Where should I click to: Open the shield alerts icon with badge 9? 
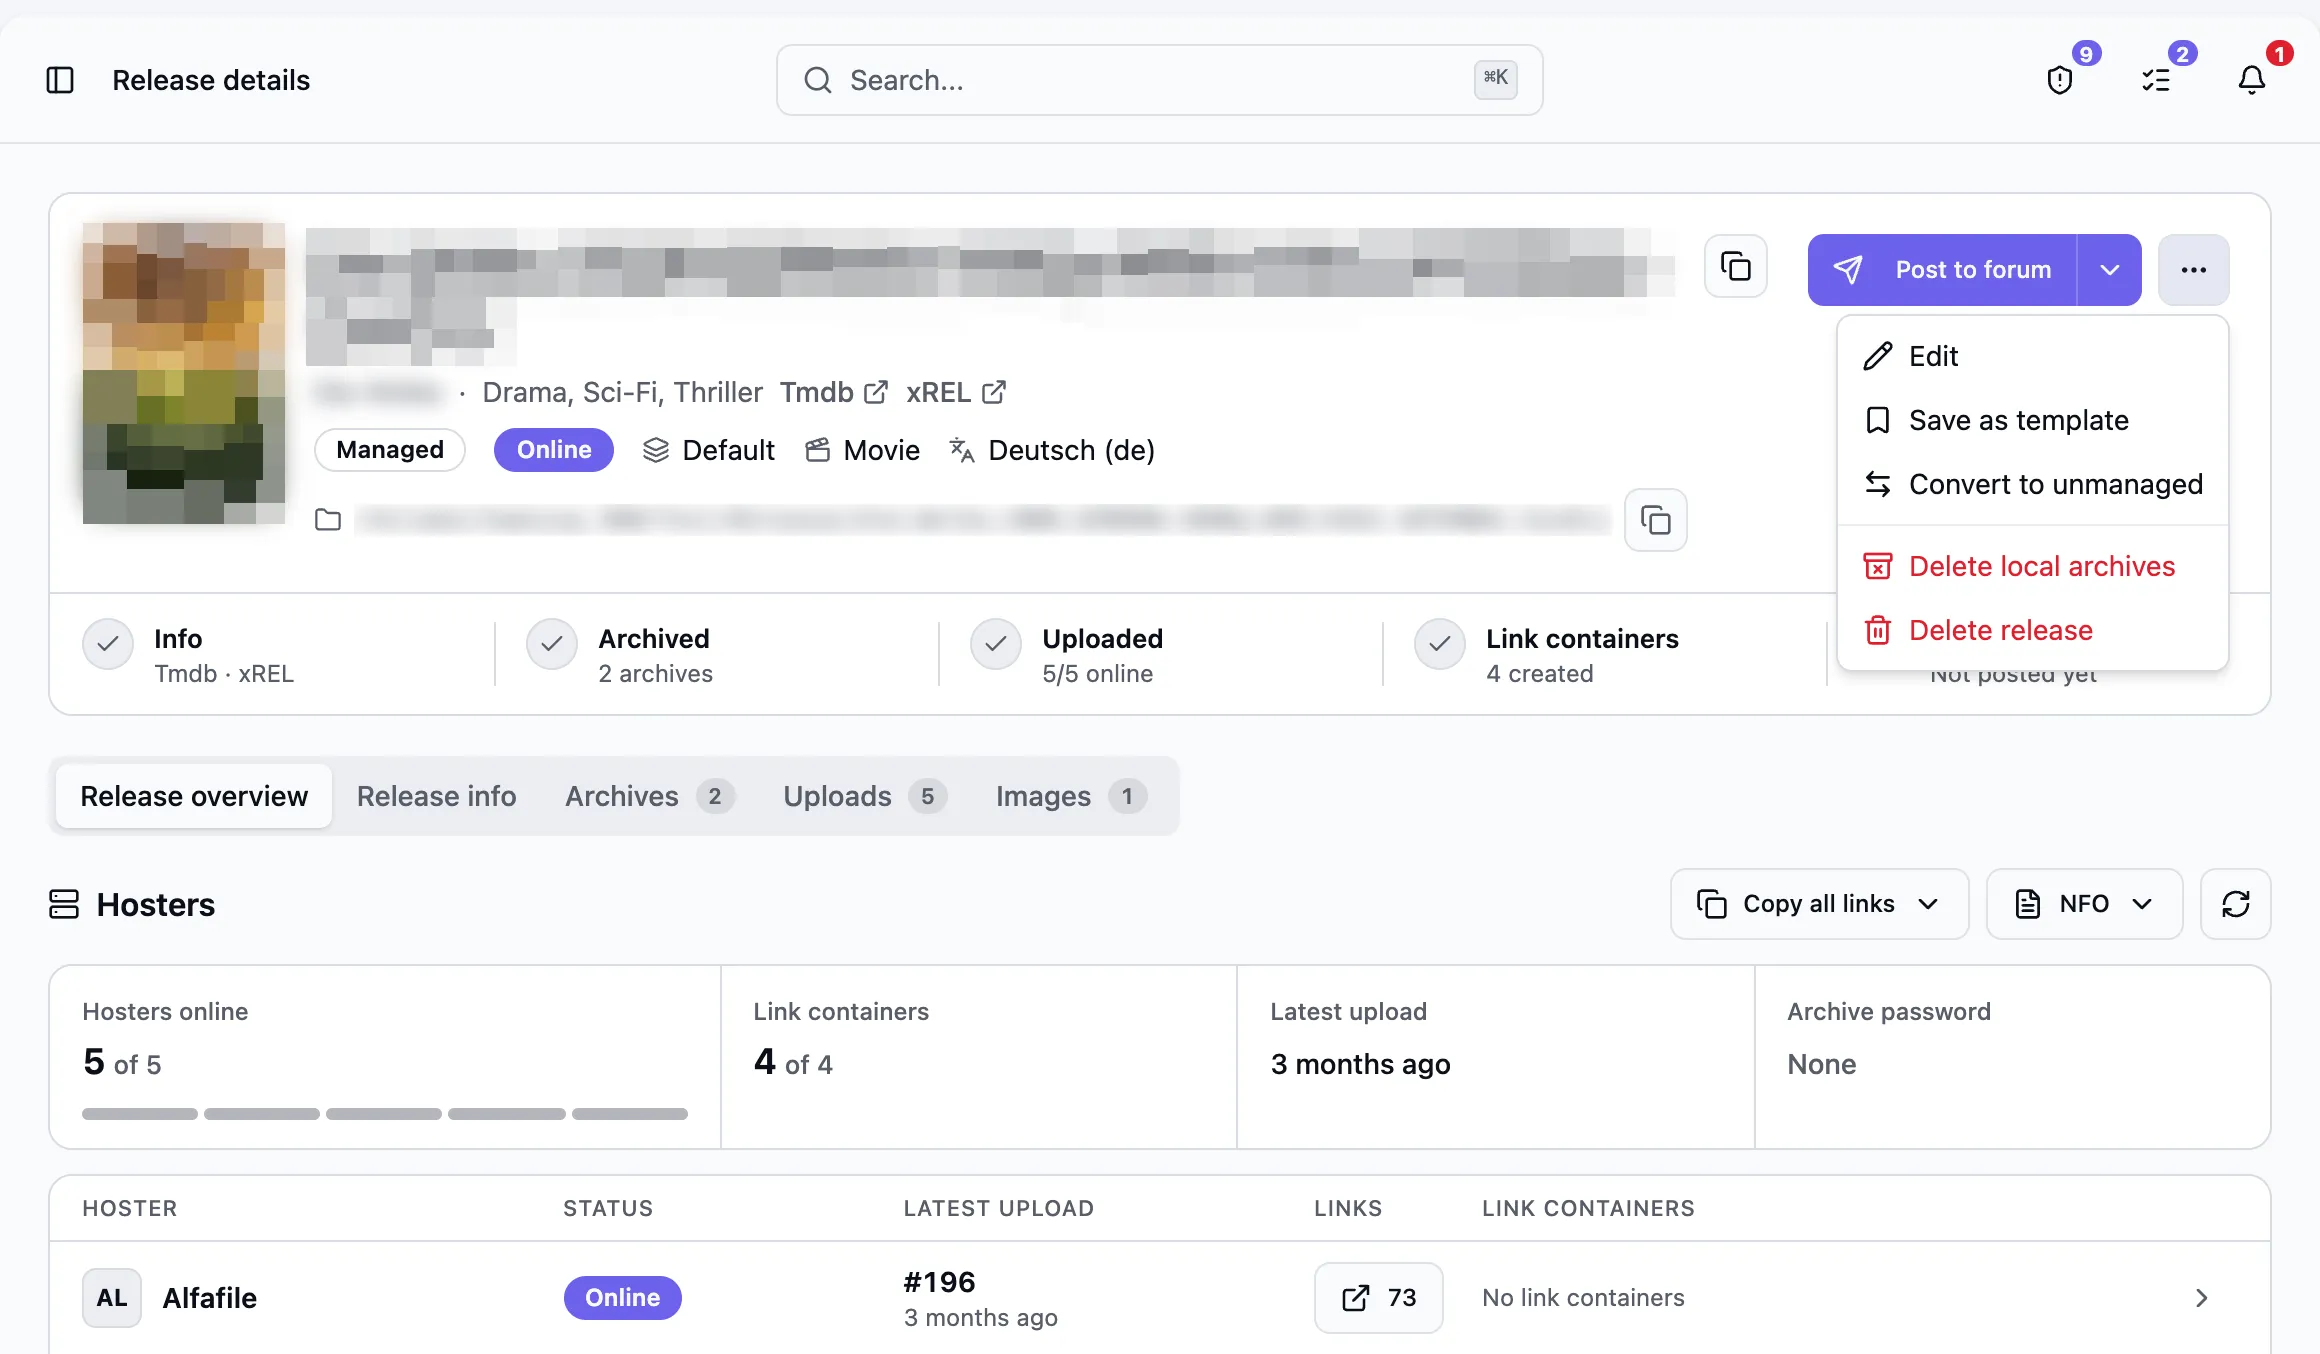pyautogui.click(x=2060, y=80)
